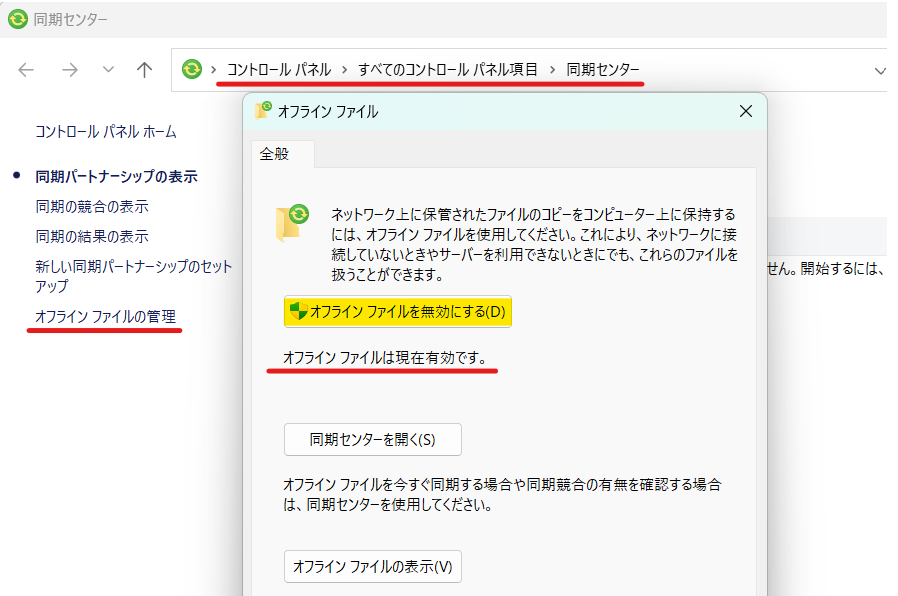Click the green Sync Center icon in the title bar
This screenshot has width=898, height=596.
tap(16, 17)
